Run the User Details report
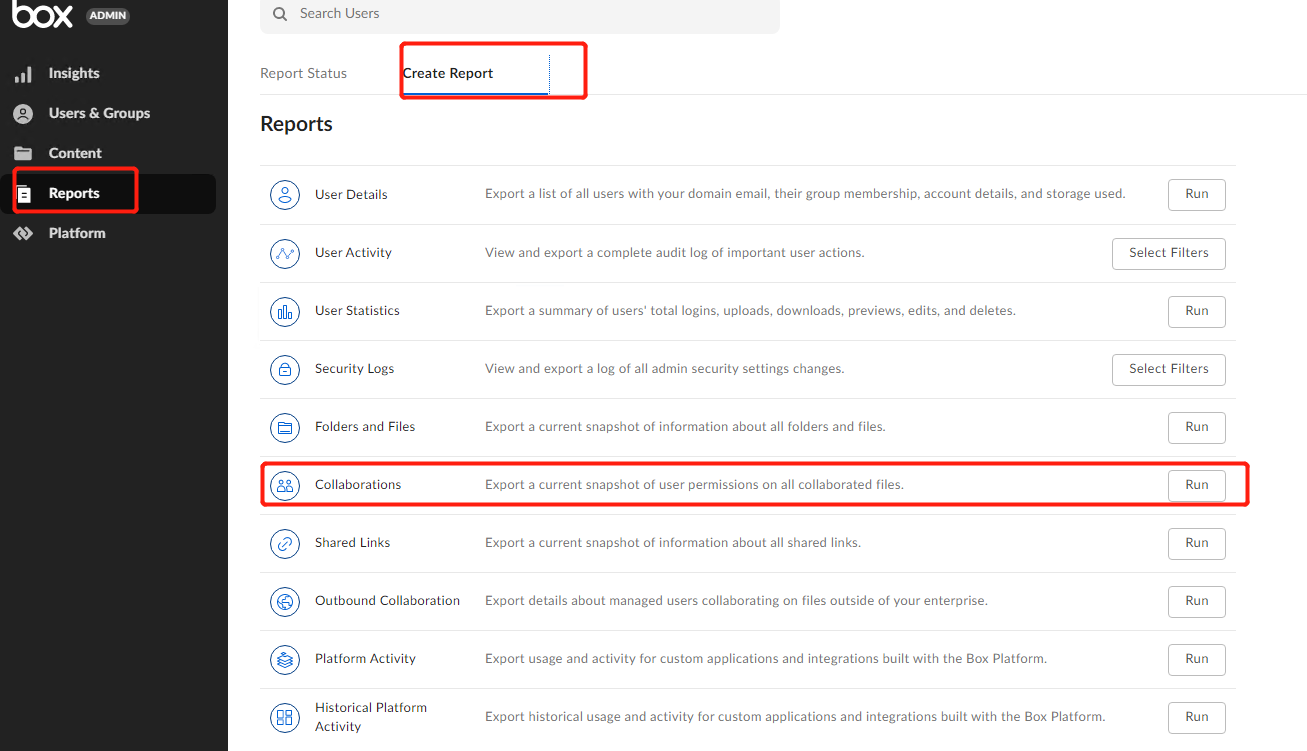The width and height of the screenshot is (1307, 751). [1197, 195]
